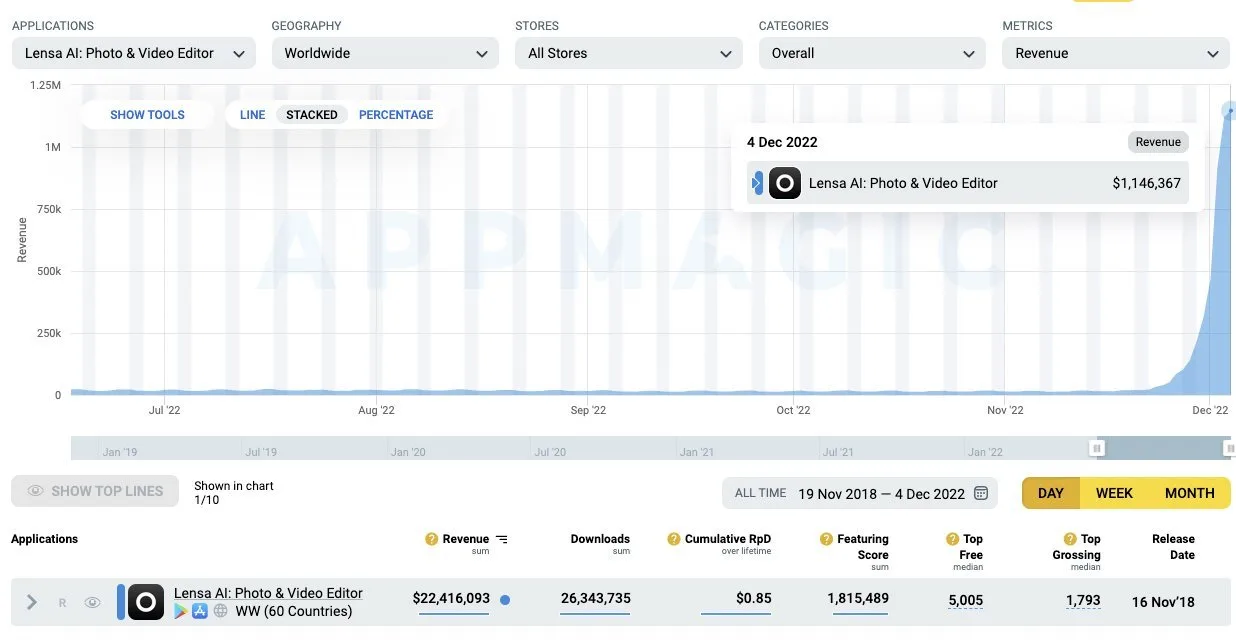The width and height of the screenshot is (1236, 644).
Task: Click the Show Top Lines button
Action: click(95, 491)
